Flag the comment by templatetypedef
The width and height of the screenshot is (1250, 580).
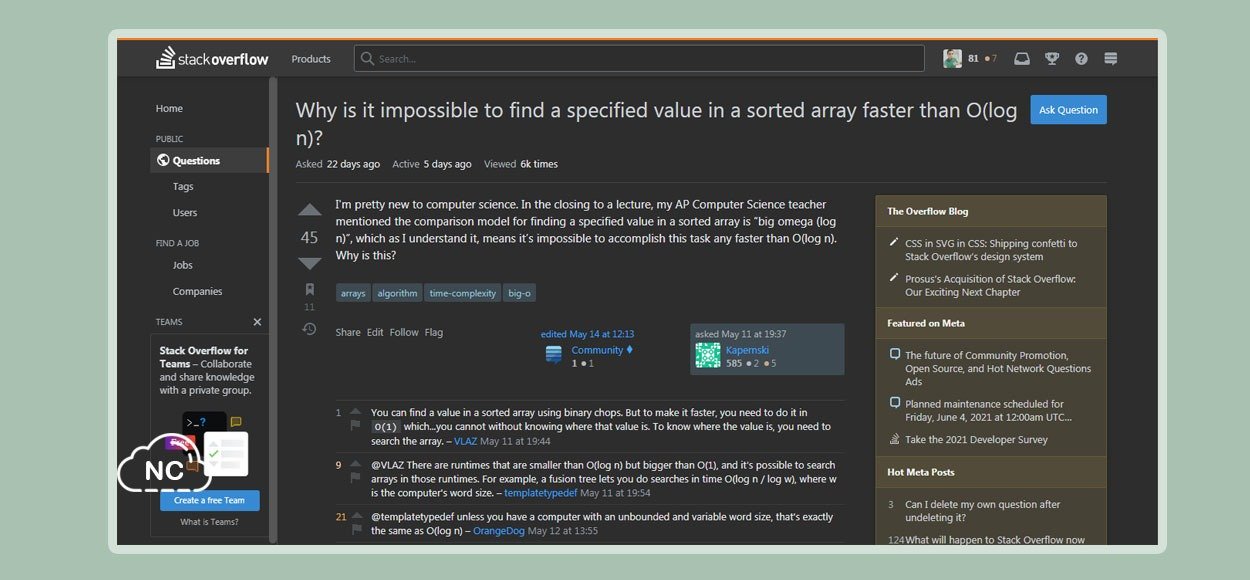coord(356,478)
